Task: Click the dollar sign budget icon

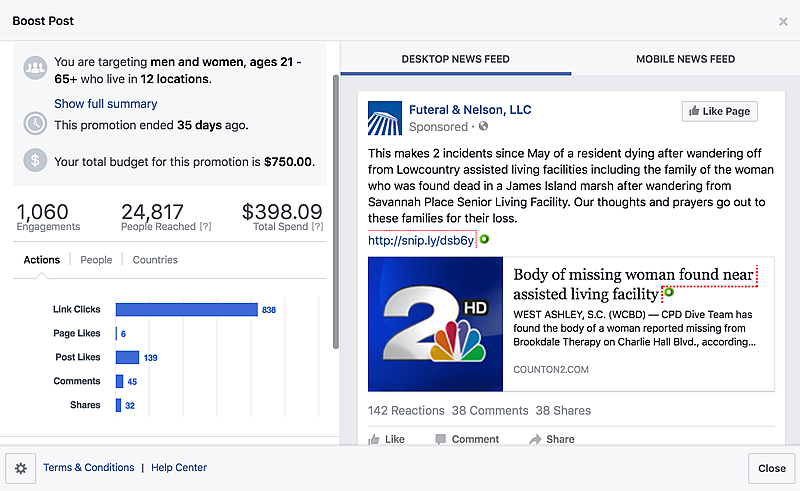Action: tap(36, 160)
